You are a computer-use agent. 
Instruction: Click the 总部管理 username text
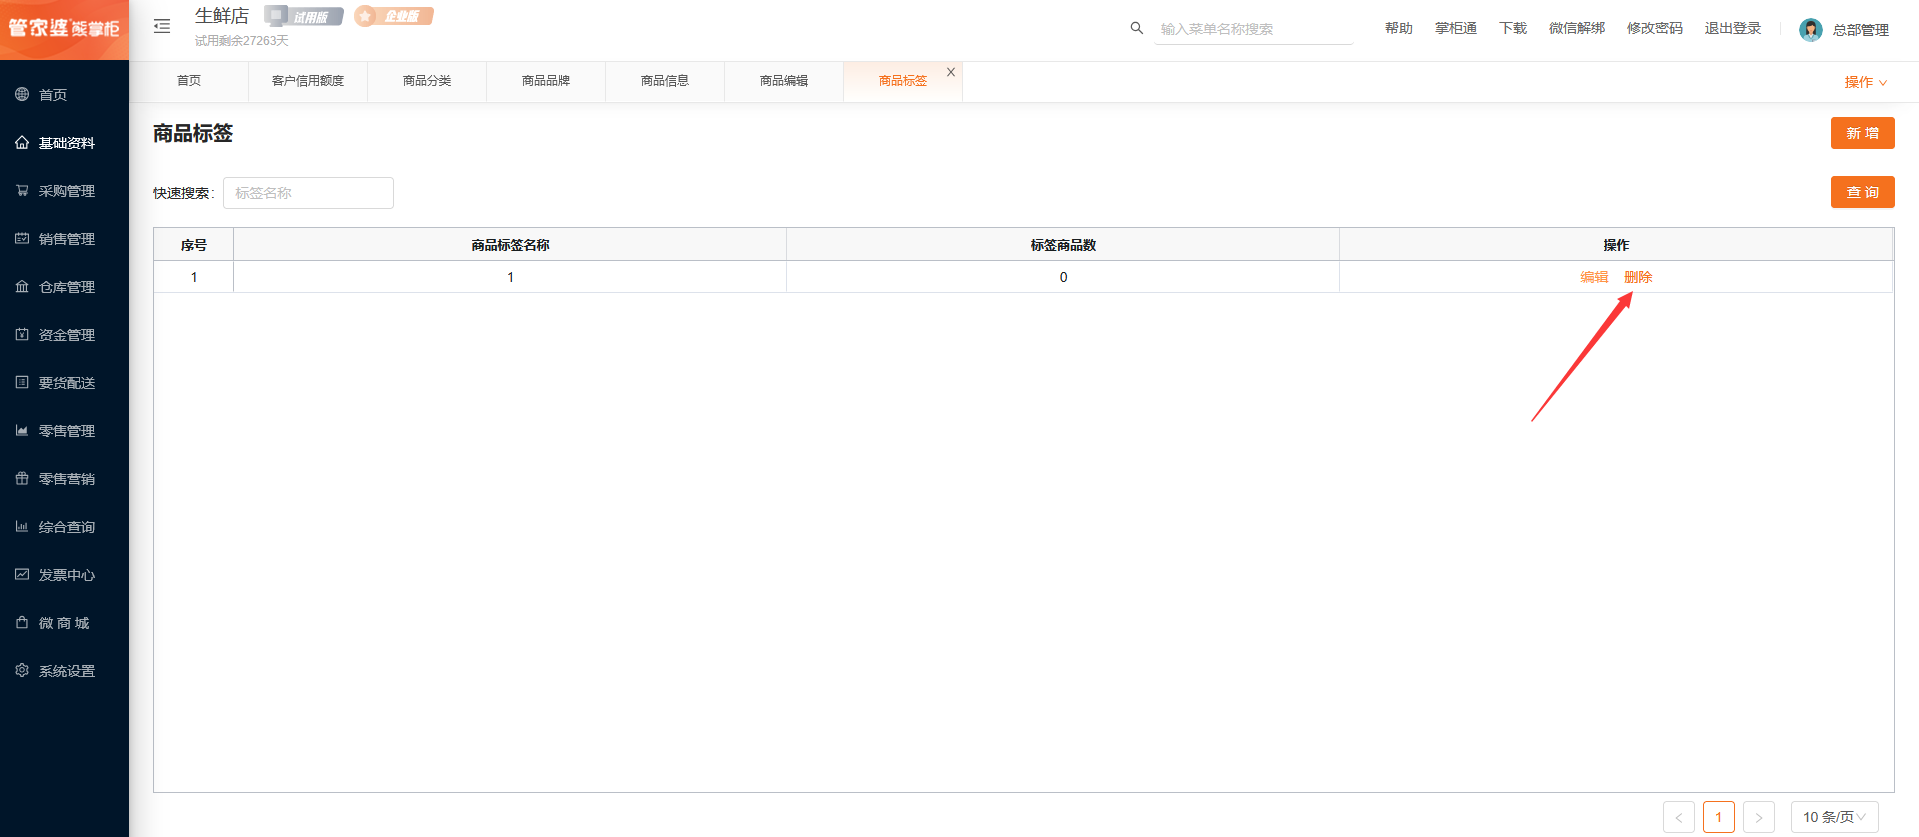coord(1861,30)
